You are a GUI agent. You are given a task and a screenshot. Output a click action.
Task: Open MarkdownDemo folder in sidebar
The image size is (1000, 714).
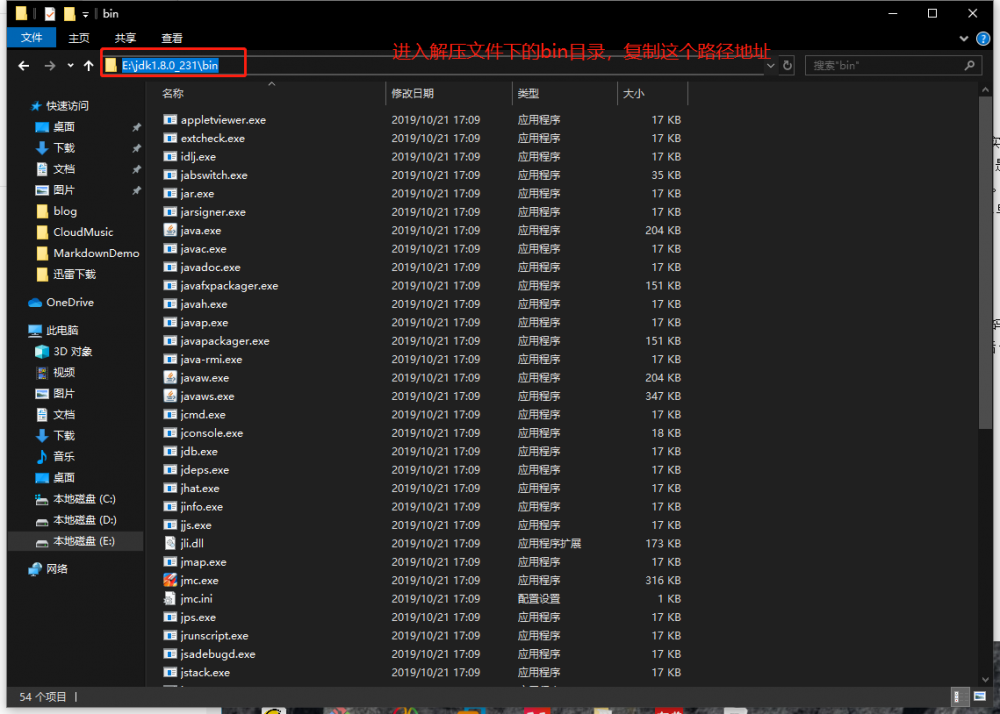pyautogui.click(x=96, y=253)
